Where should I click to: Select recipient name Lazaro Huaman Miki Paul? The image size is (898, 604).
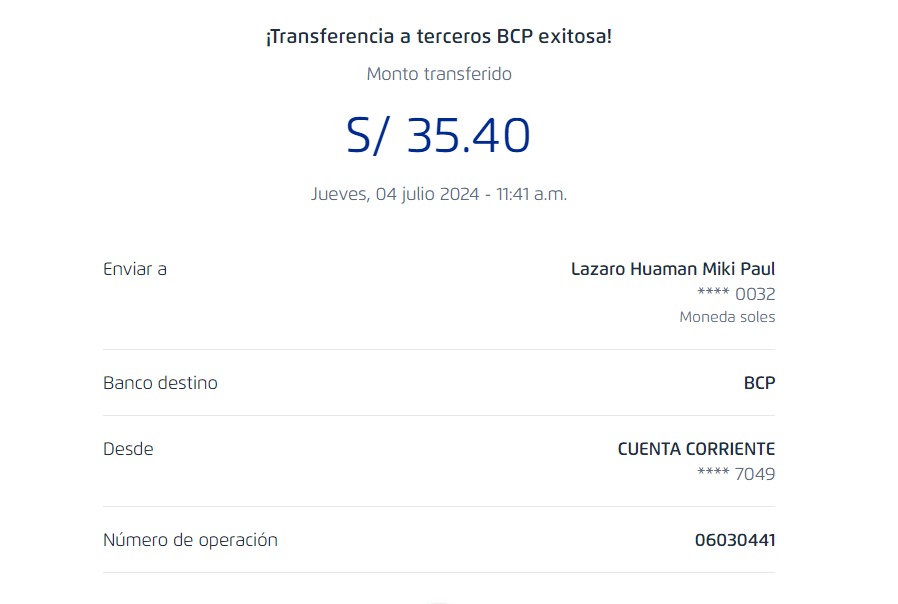(x=672, y=269)
